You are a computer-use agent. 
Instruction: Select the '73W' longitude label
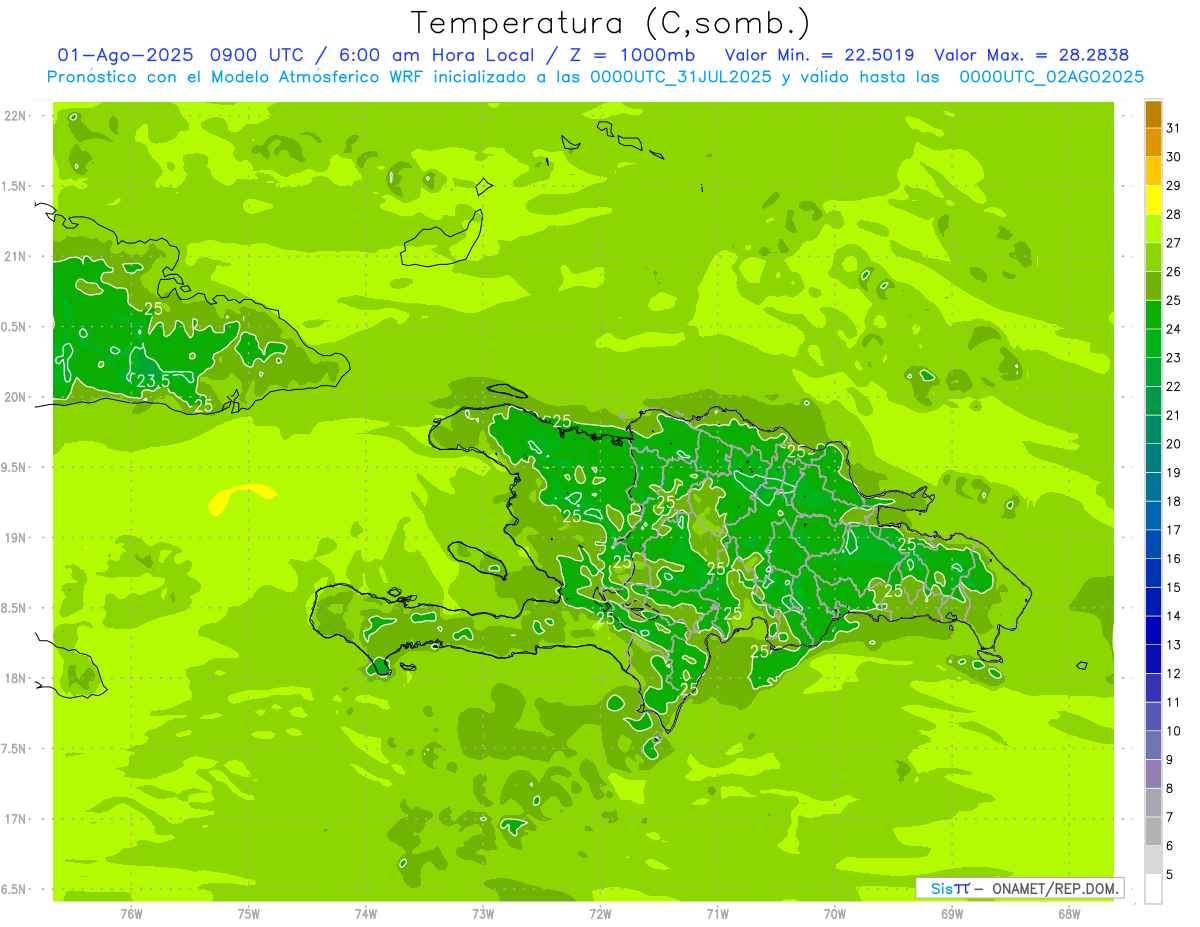click(483, 914)
